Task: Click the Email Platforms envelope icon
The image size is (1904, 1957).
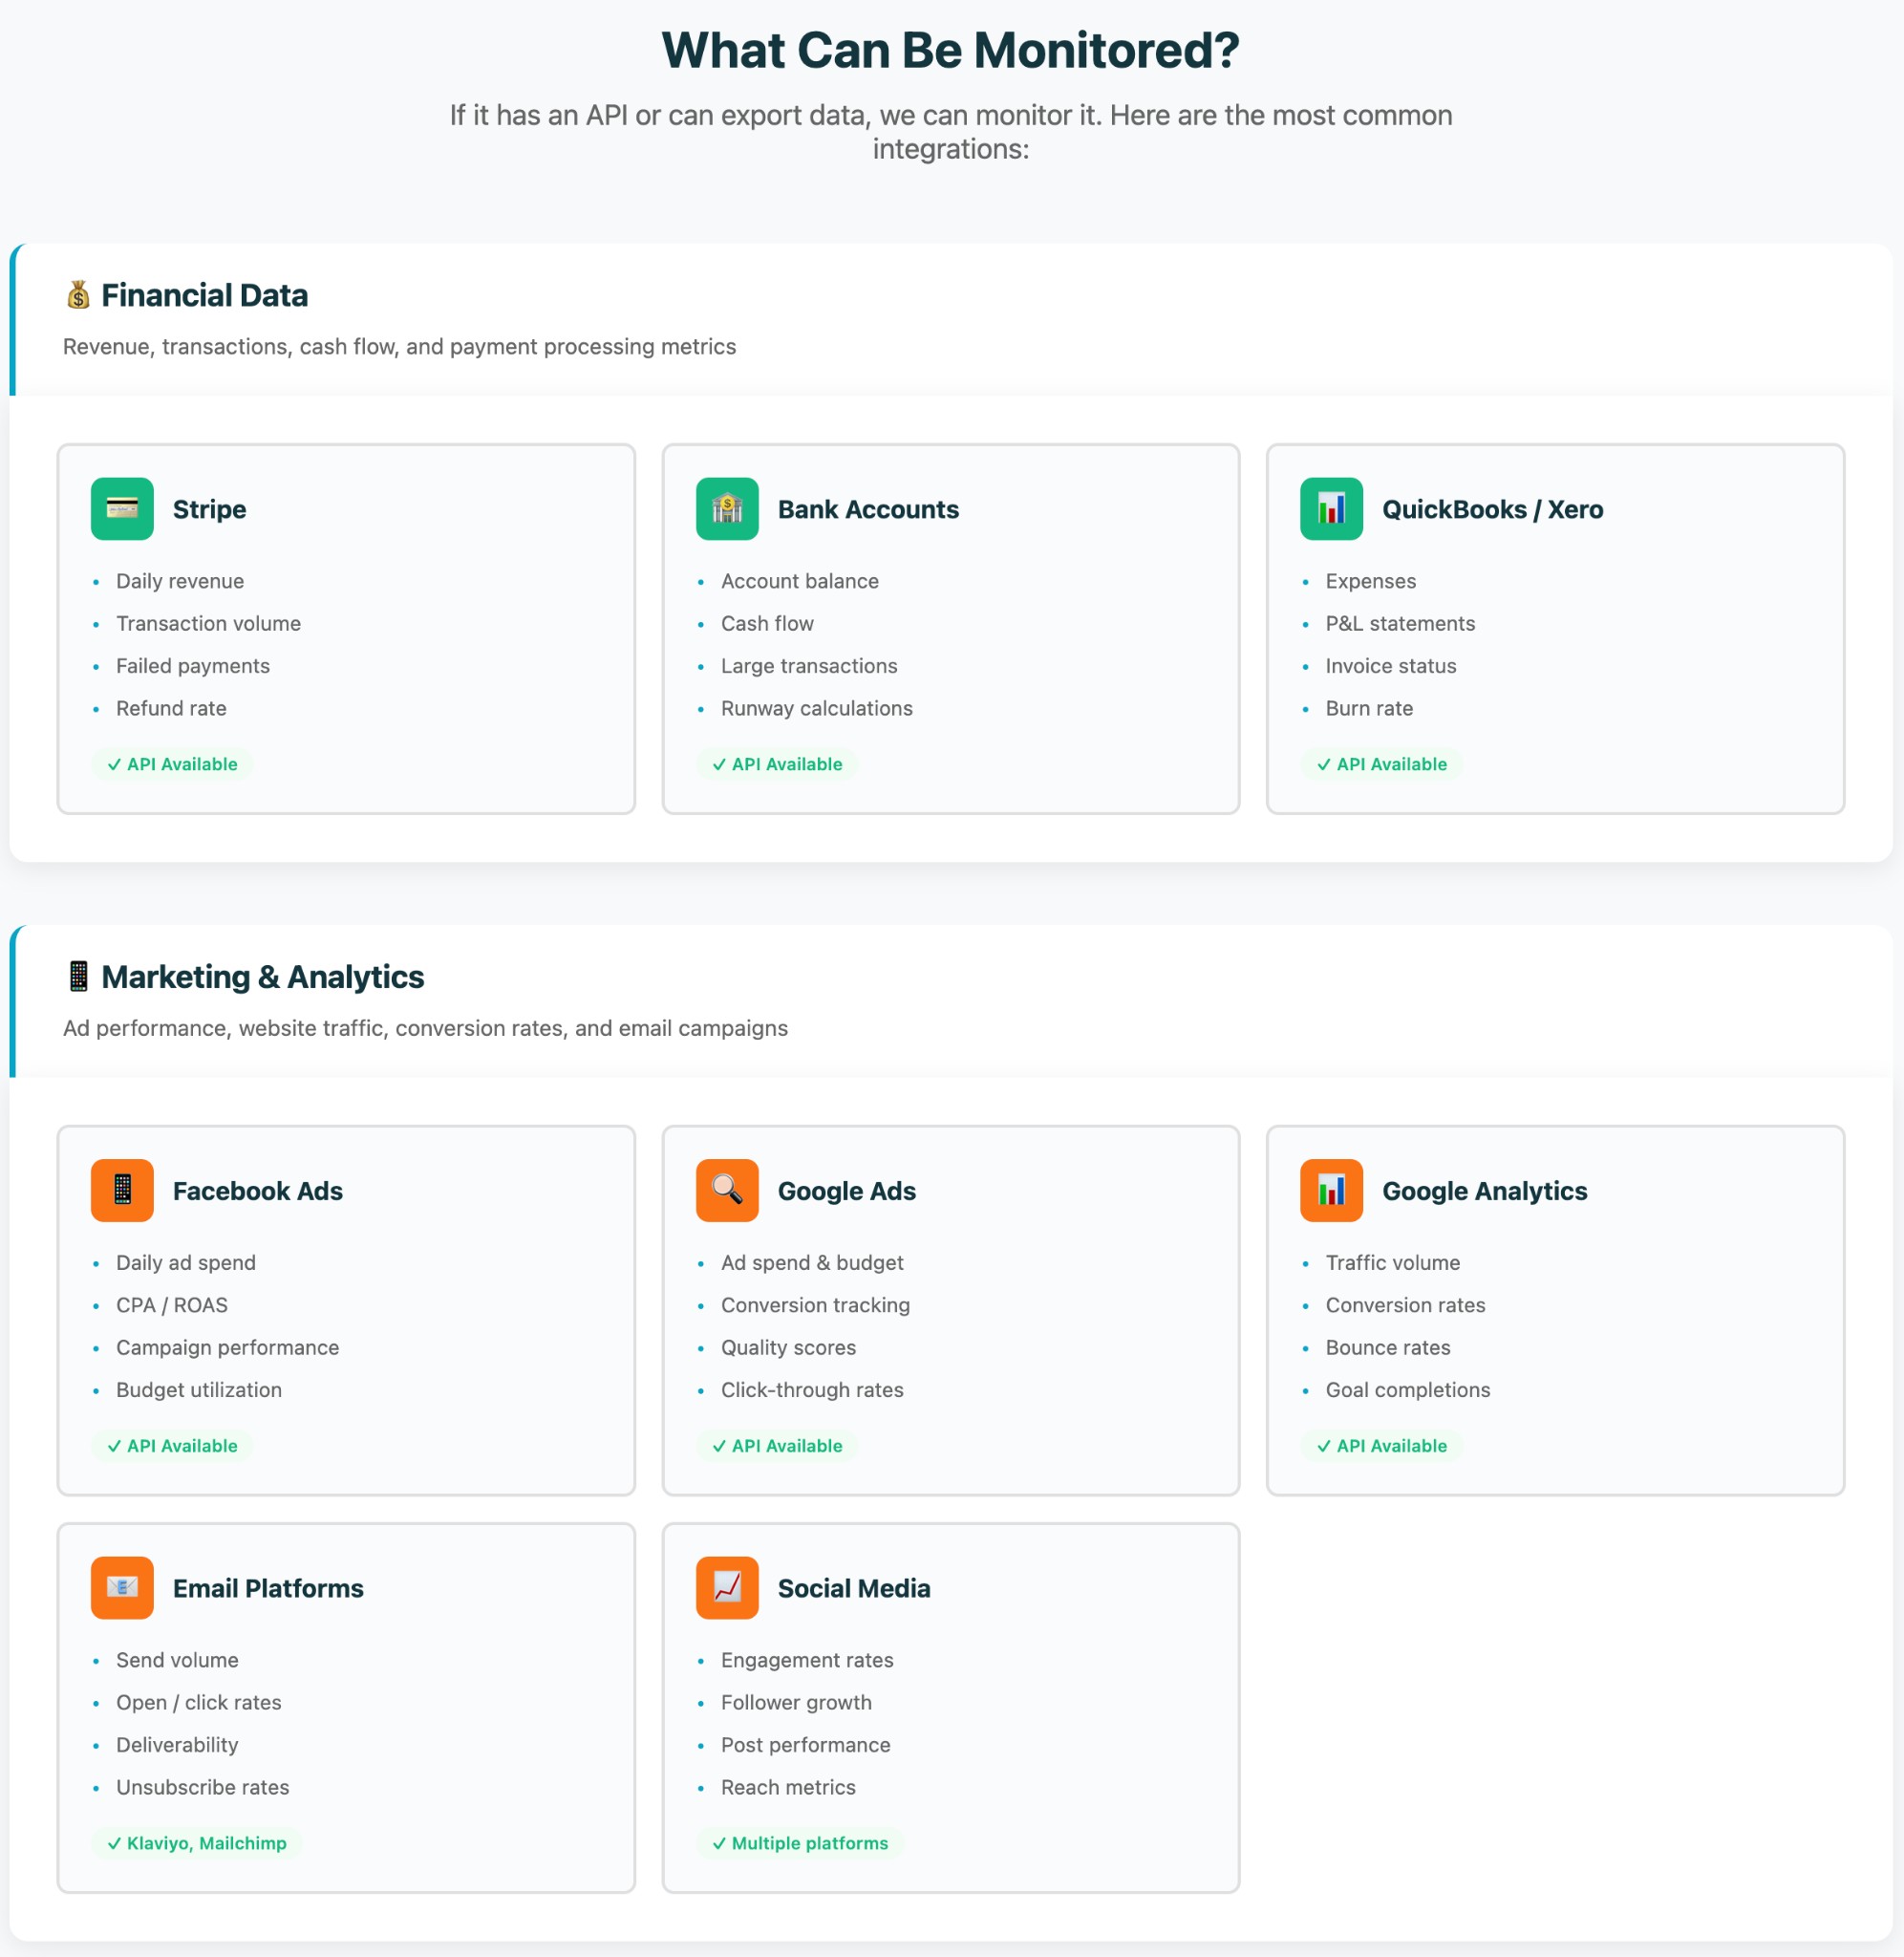Action: (x=121, y=1588)
